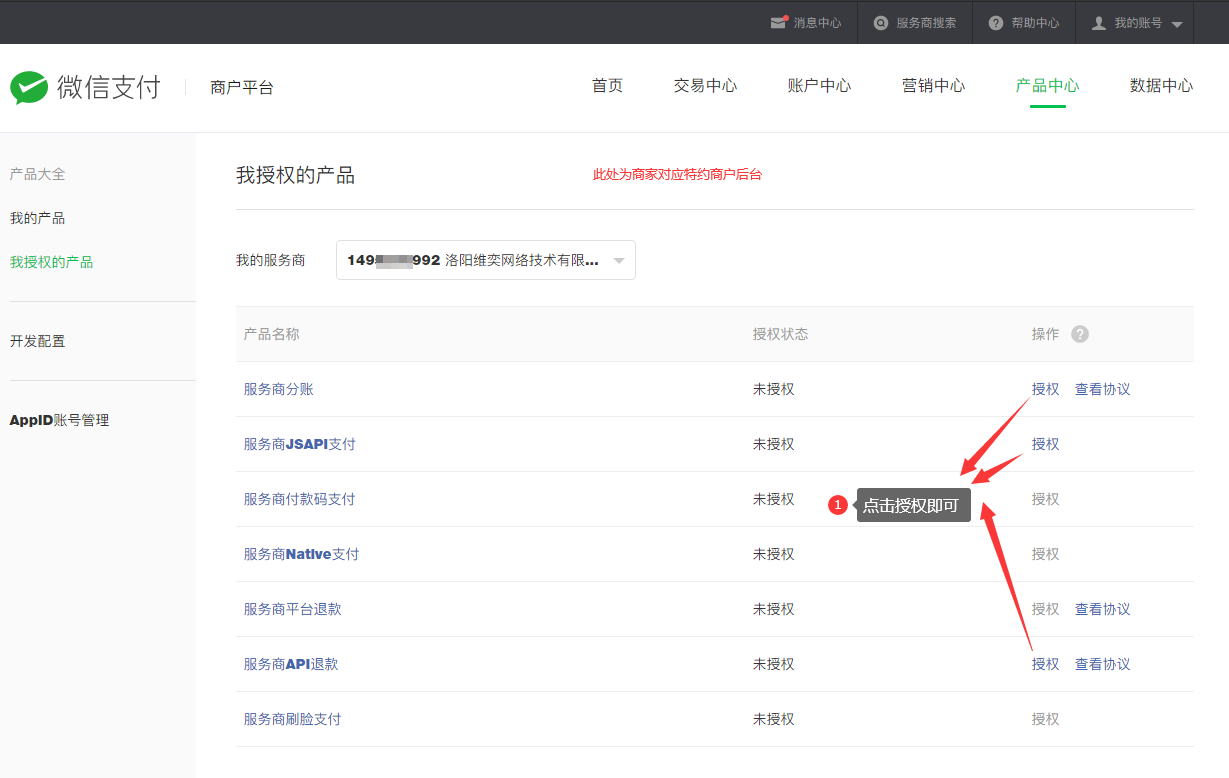1229x778 pixels.
Task: Click 授权 for 服务商刷脸支付
Action: point(1045,719)
